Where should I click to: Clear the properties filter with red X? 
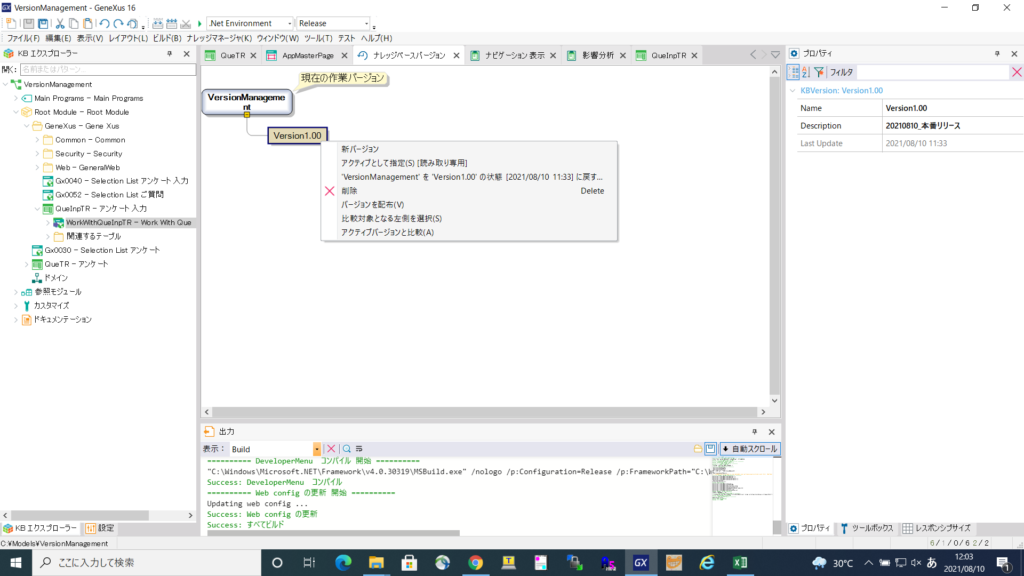point(1017,72)
